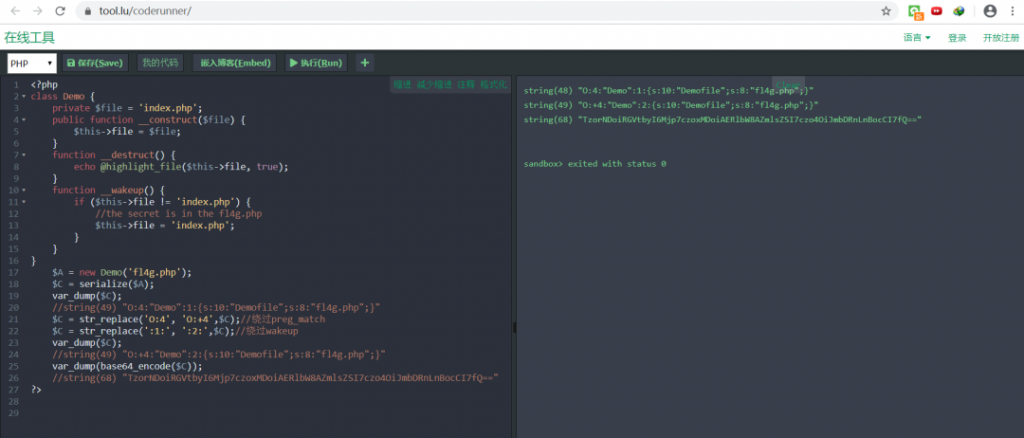Click the comment 'the secret is in the fl4g.php'
This screenshot has width=1024, height=438.
[179, 213]
